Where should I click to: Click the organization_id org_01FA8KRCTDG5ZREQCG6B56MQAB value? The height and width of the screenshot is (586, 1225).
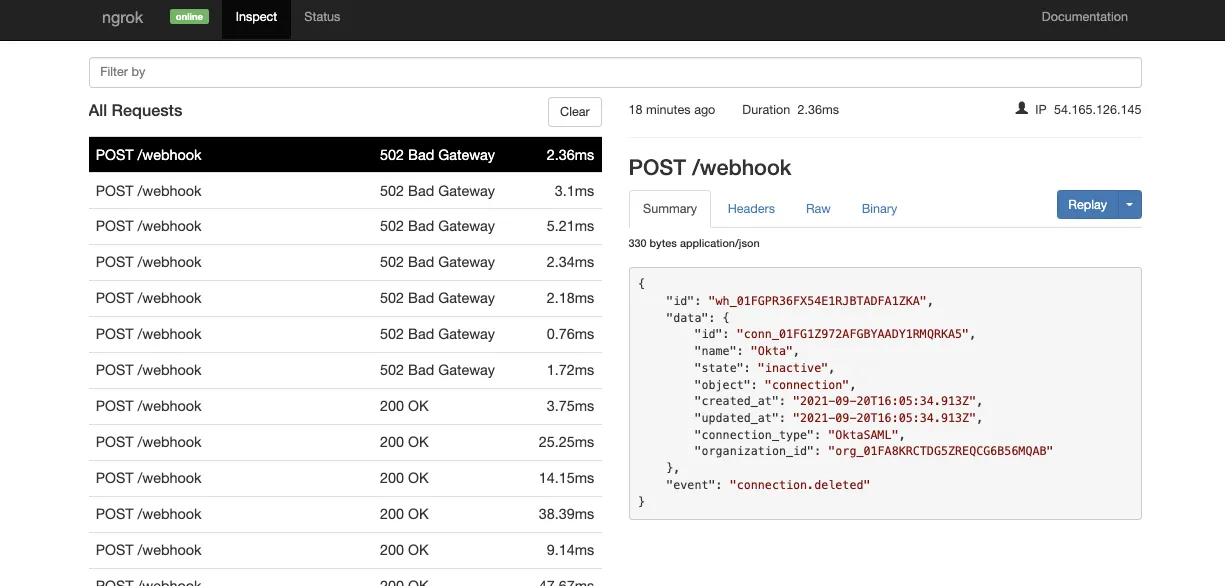tap(940, 452)
